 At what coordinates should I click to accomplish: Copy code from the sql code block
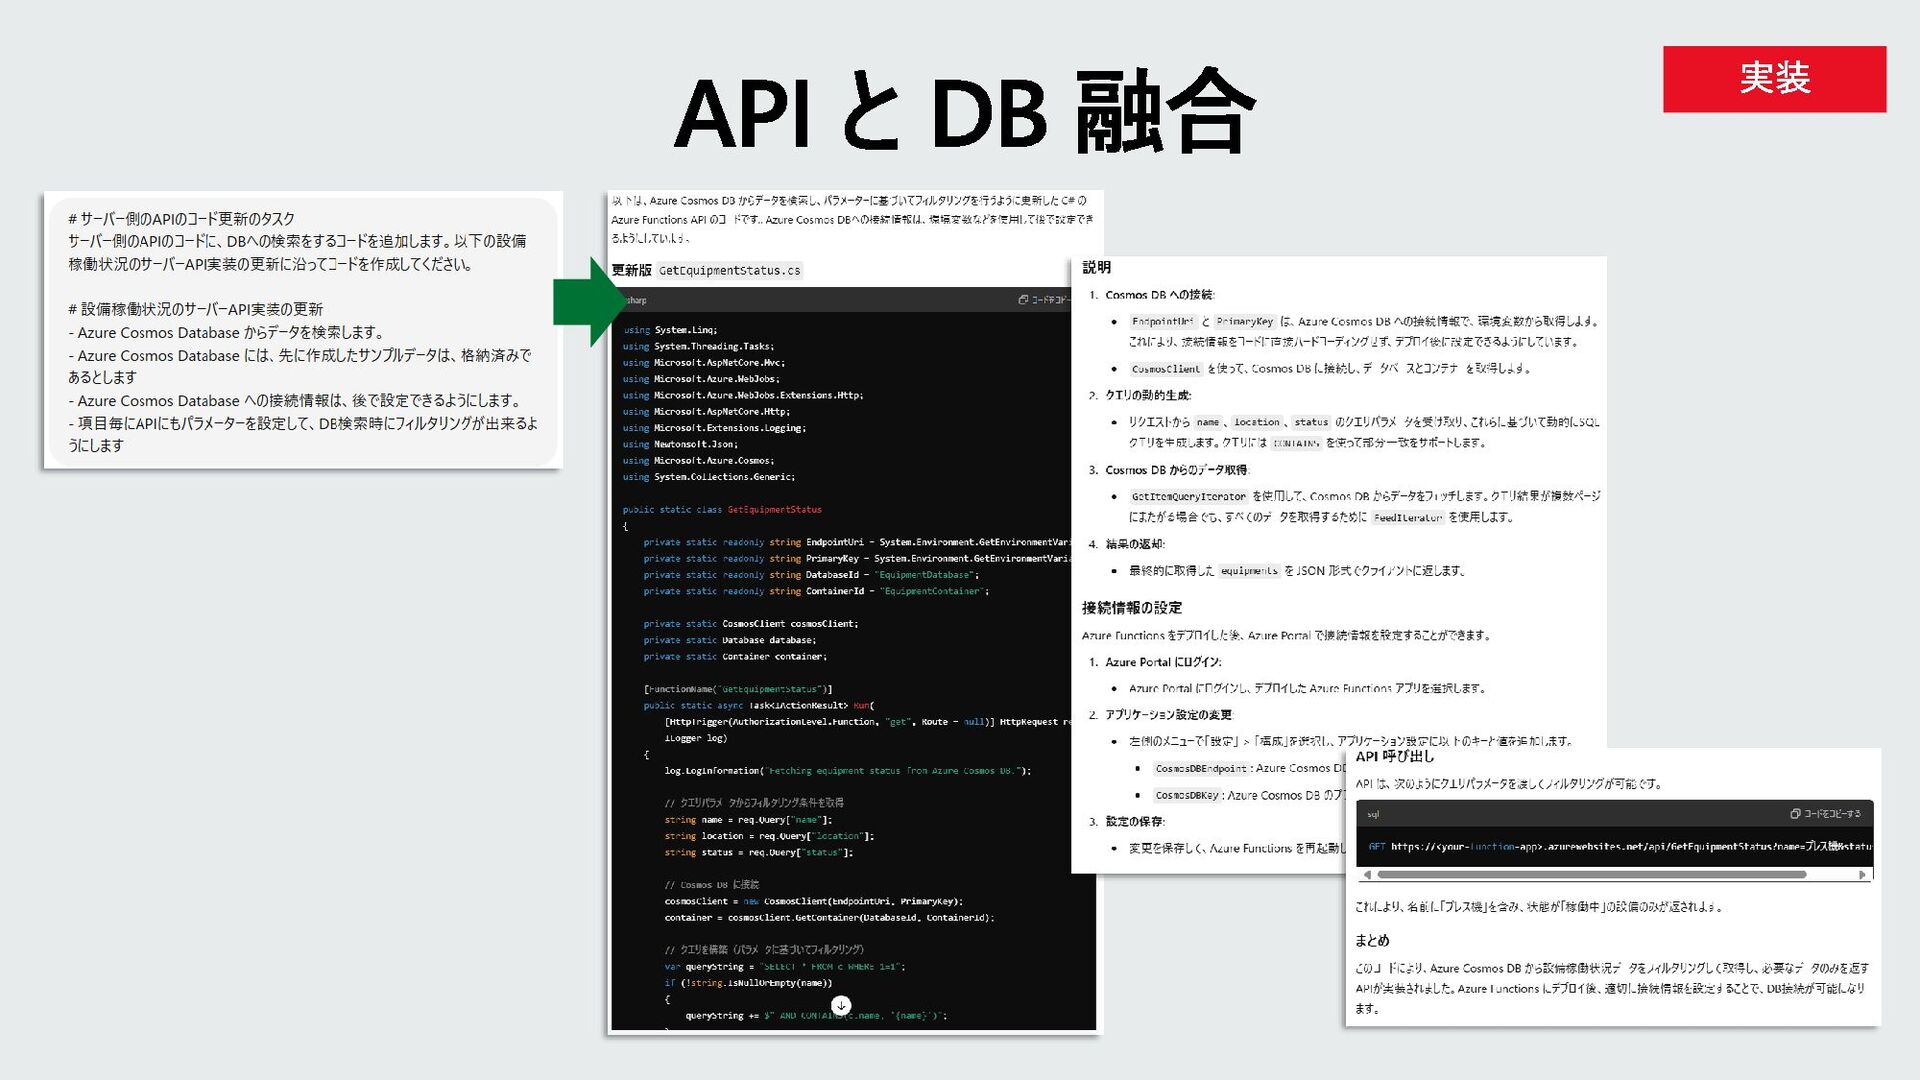[x=1825, y=814]
